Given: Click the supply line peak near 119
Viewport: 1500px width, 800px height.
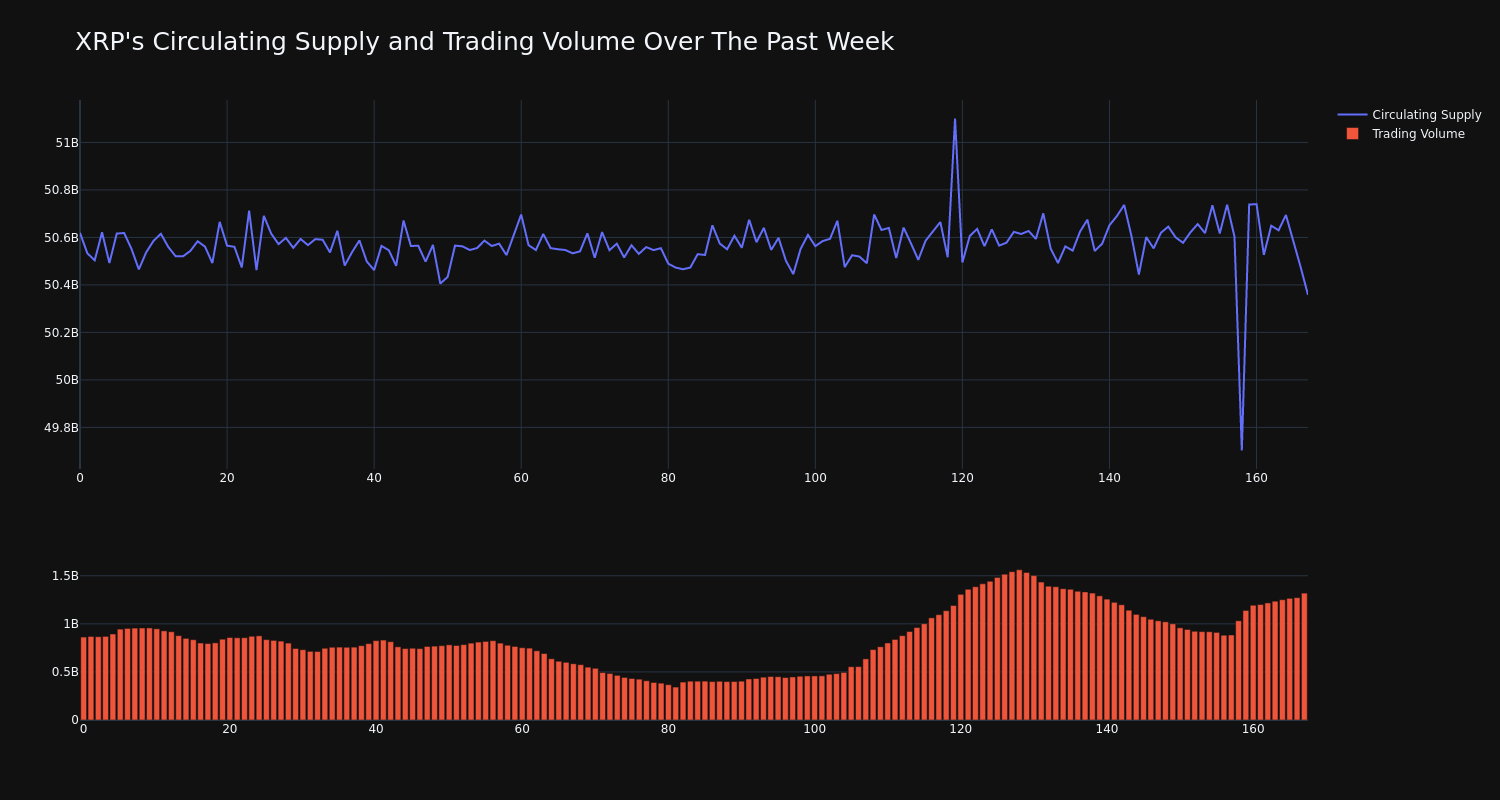Looking at the screenshot, I should click(954, 119).
